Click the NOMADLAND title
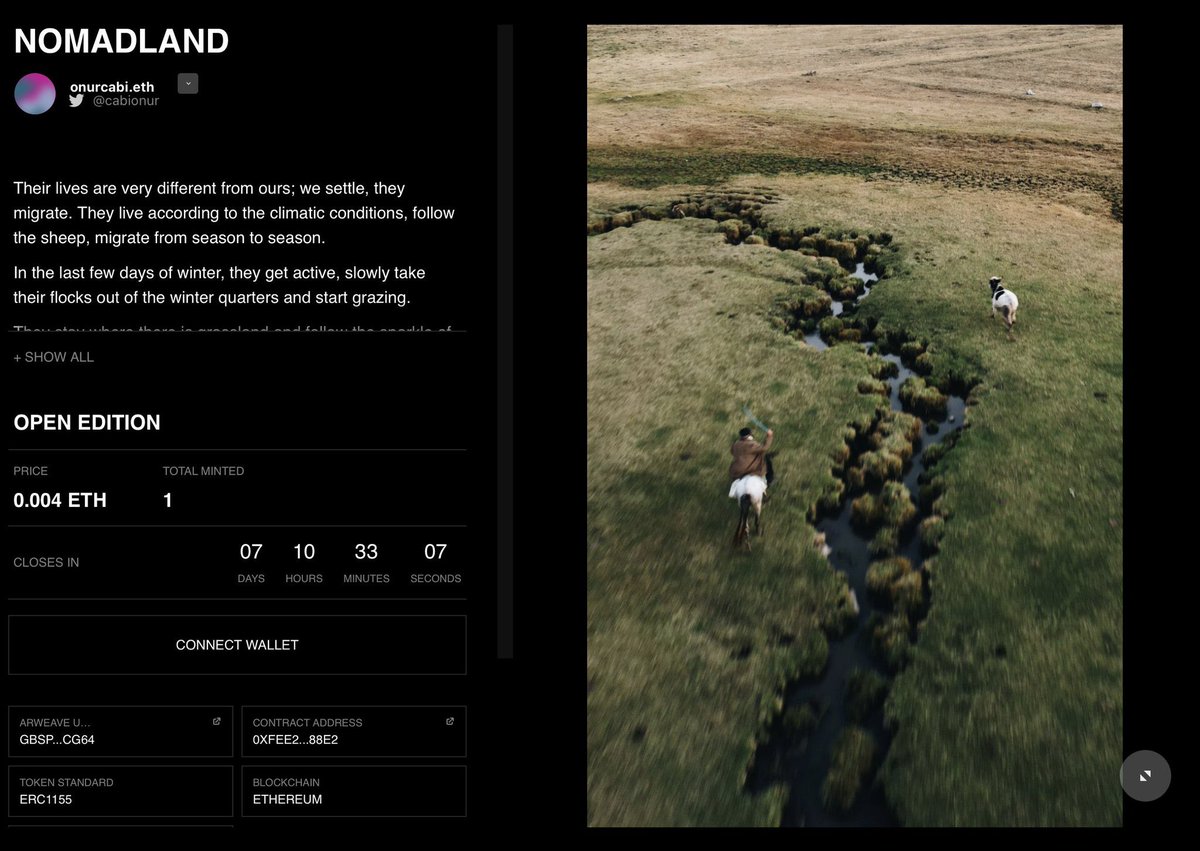 pos(121,41)
